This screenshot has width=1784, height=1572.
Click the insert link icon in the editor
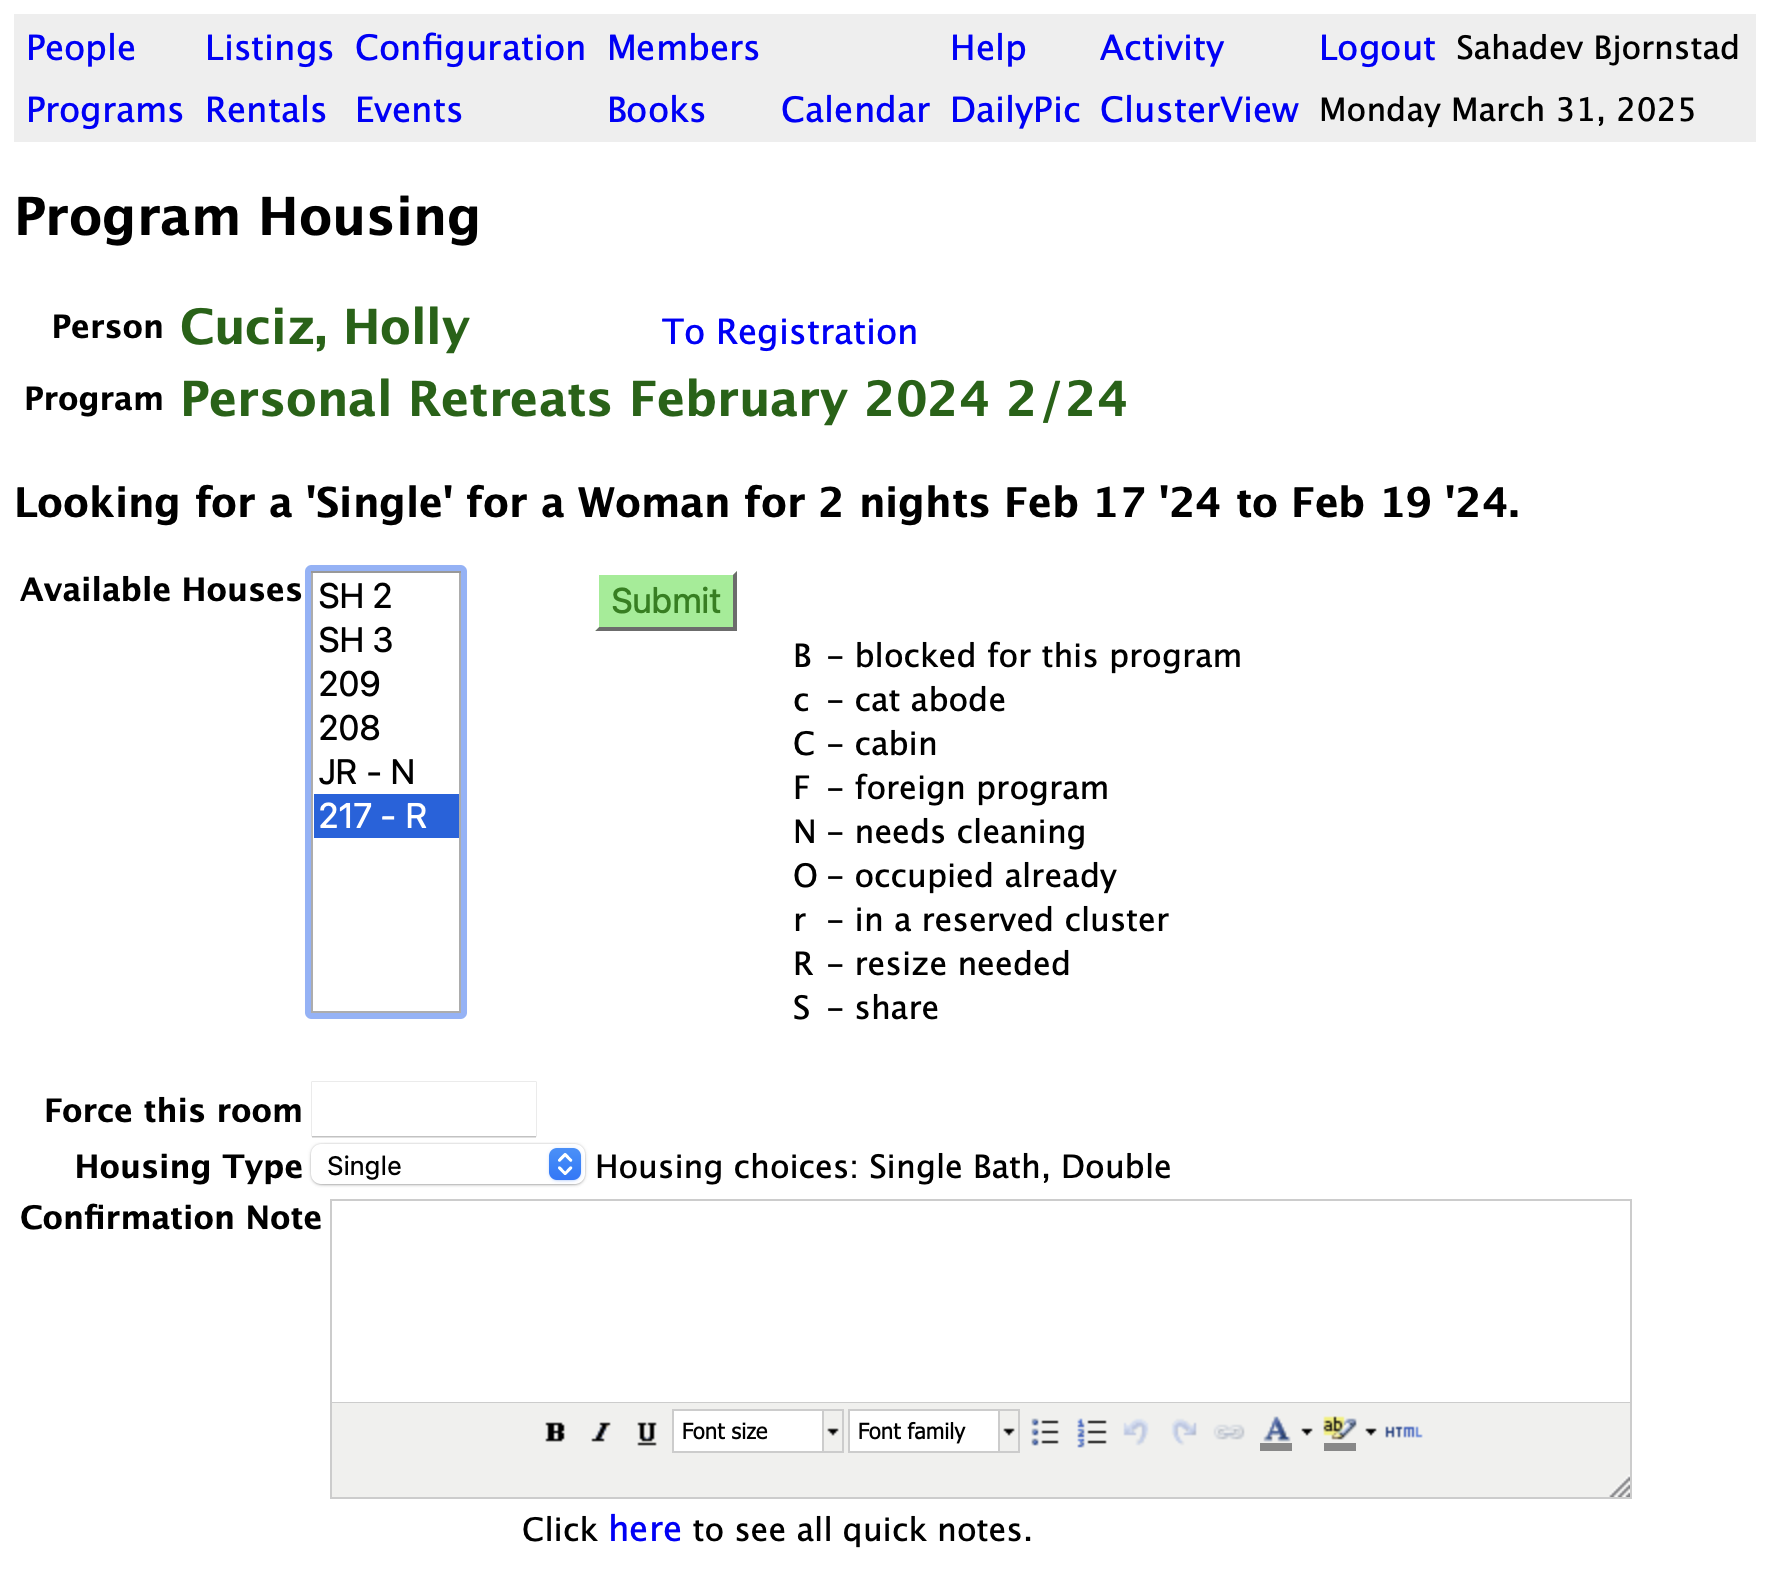point(1229,1432)
